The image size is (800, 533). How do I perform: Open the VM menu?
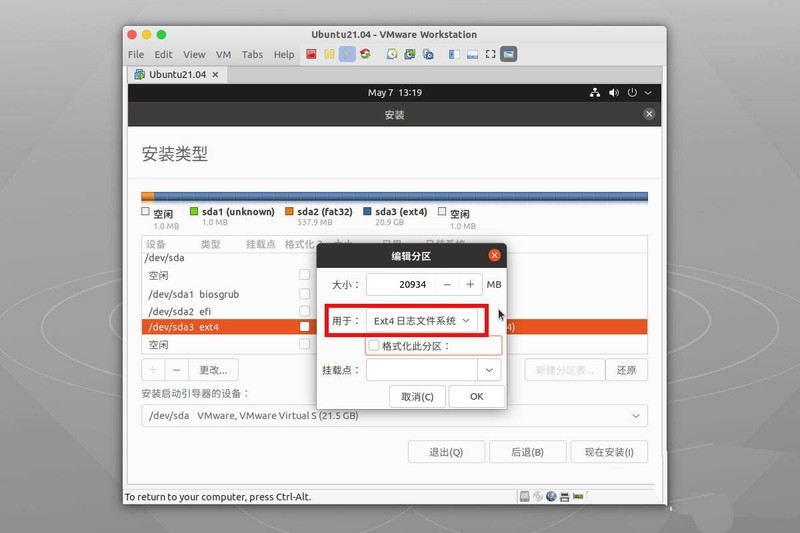click(x=223, y=54)
